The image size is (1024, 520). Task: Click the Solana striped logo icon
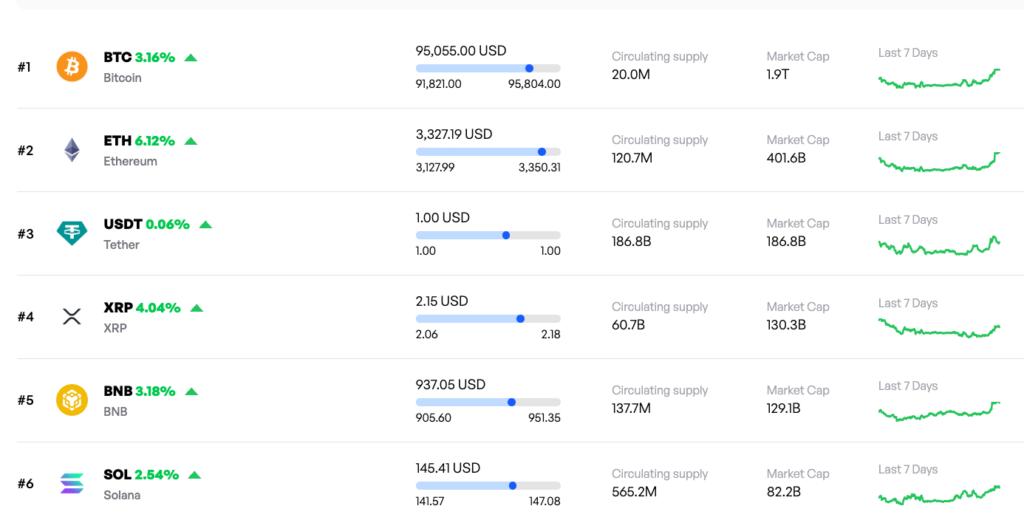72,484
